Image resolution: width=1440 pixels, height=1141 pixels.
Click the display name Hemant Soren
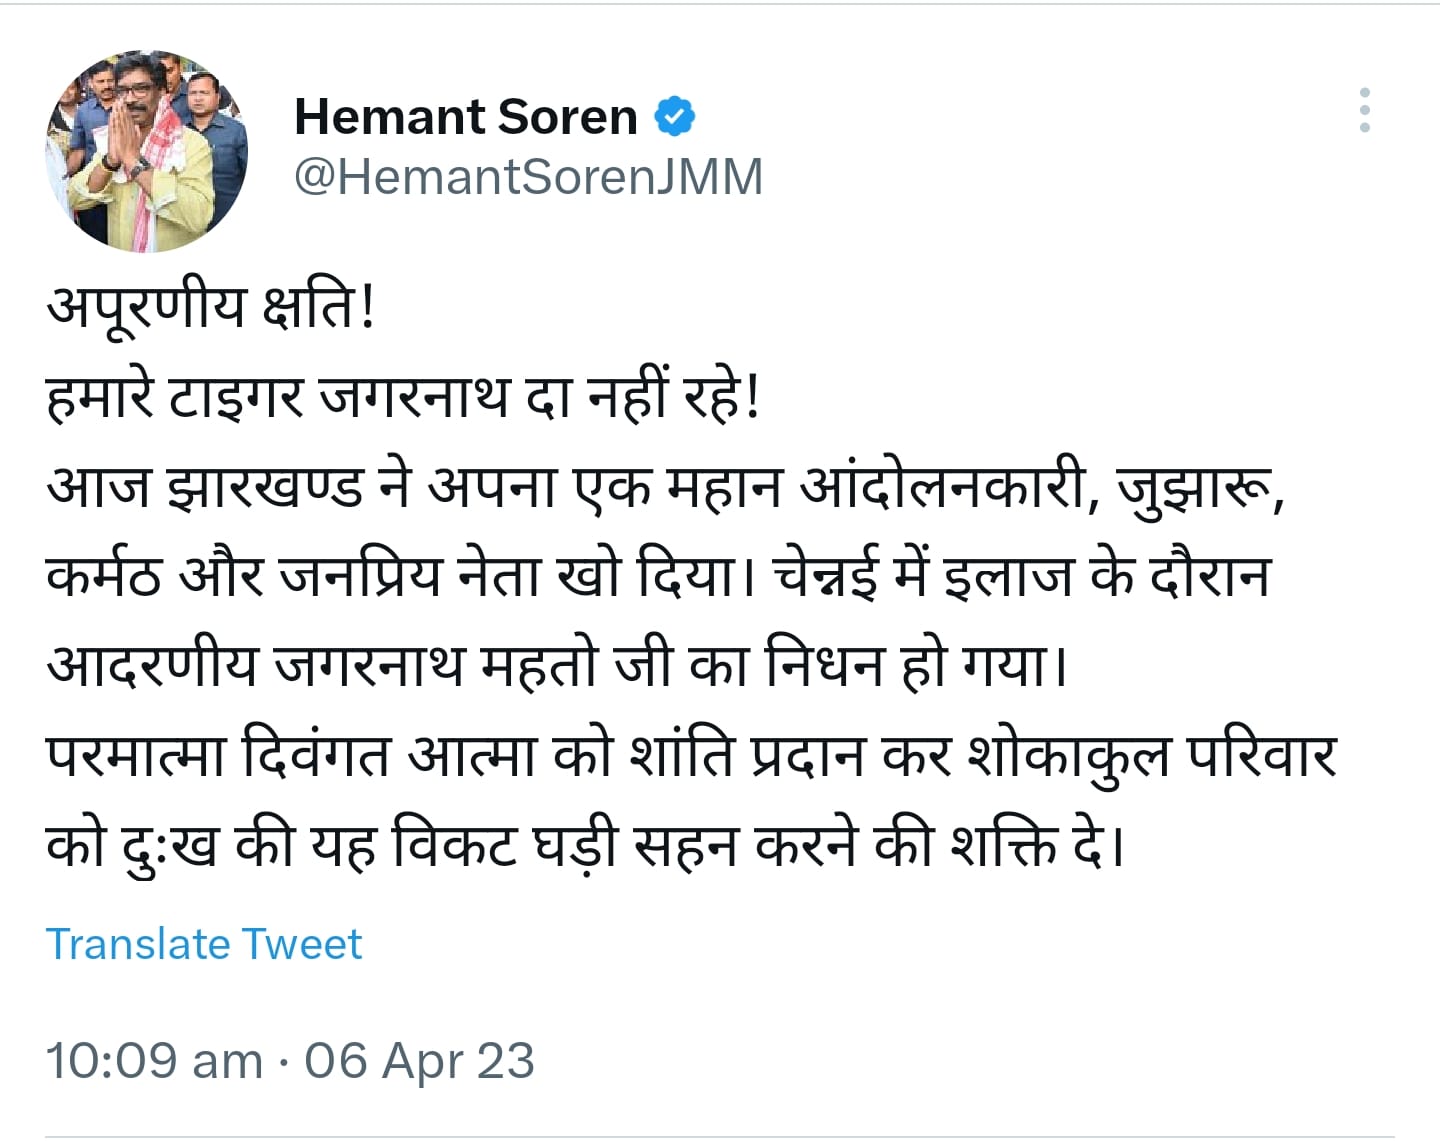tap(465, 117)
